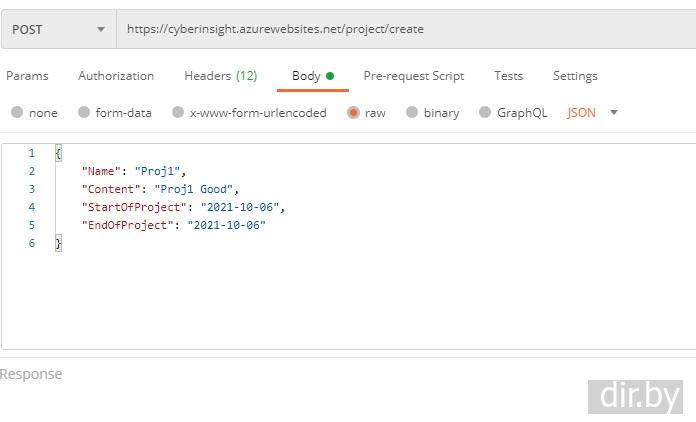
Task: Open the Authorization tab
Action: pyautogui.click(x=116, y=76)
